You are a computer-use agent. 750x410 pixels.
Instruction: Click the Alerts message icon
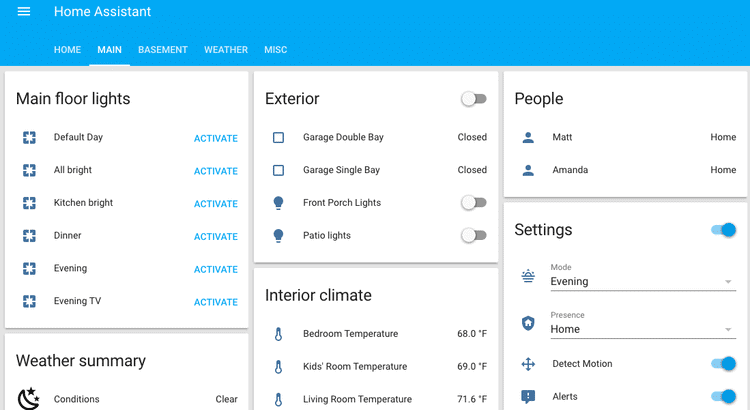(x=528, y=397)
